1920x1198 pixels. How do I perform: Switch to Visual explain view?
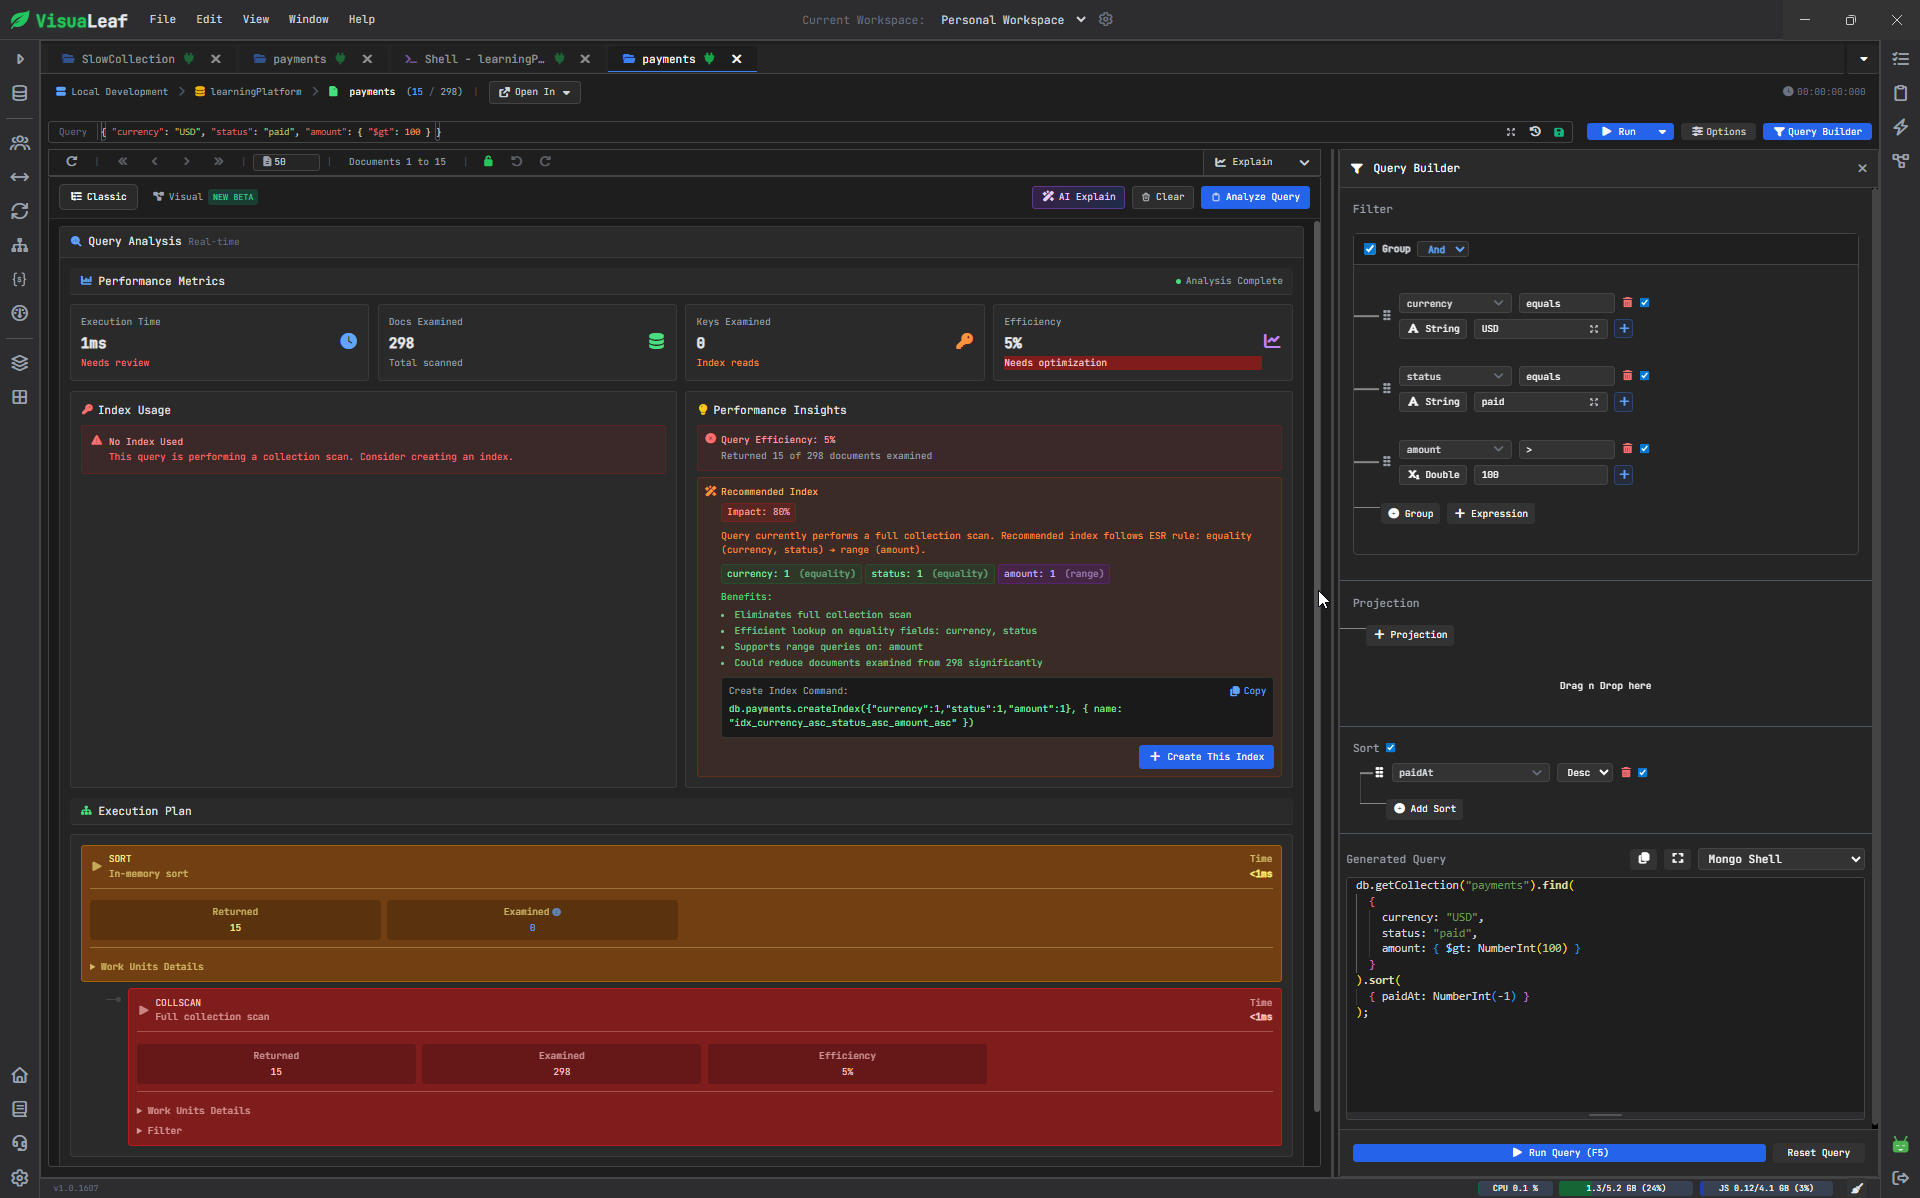[204, 197]
